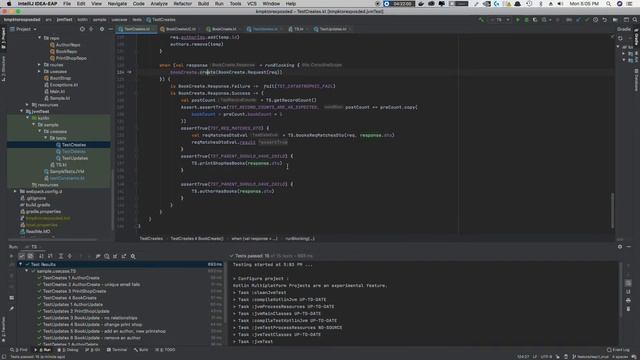The height and width of the screenshot is (360, 640).
Task: Click export test results icon in Run toolbar
Action: point(124,256)
